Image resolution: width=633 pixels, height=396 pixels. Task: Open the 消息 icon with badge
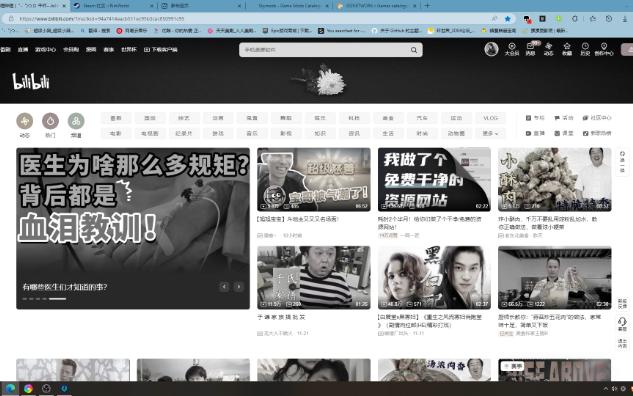[x=530, y=49]
